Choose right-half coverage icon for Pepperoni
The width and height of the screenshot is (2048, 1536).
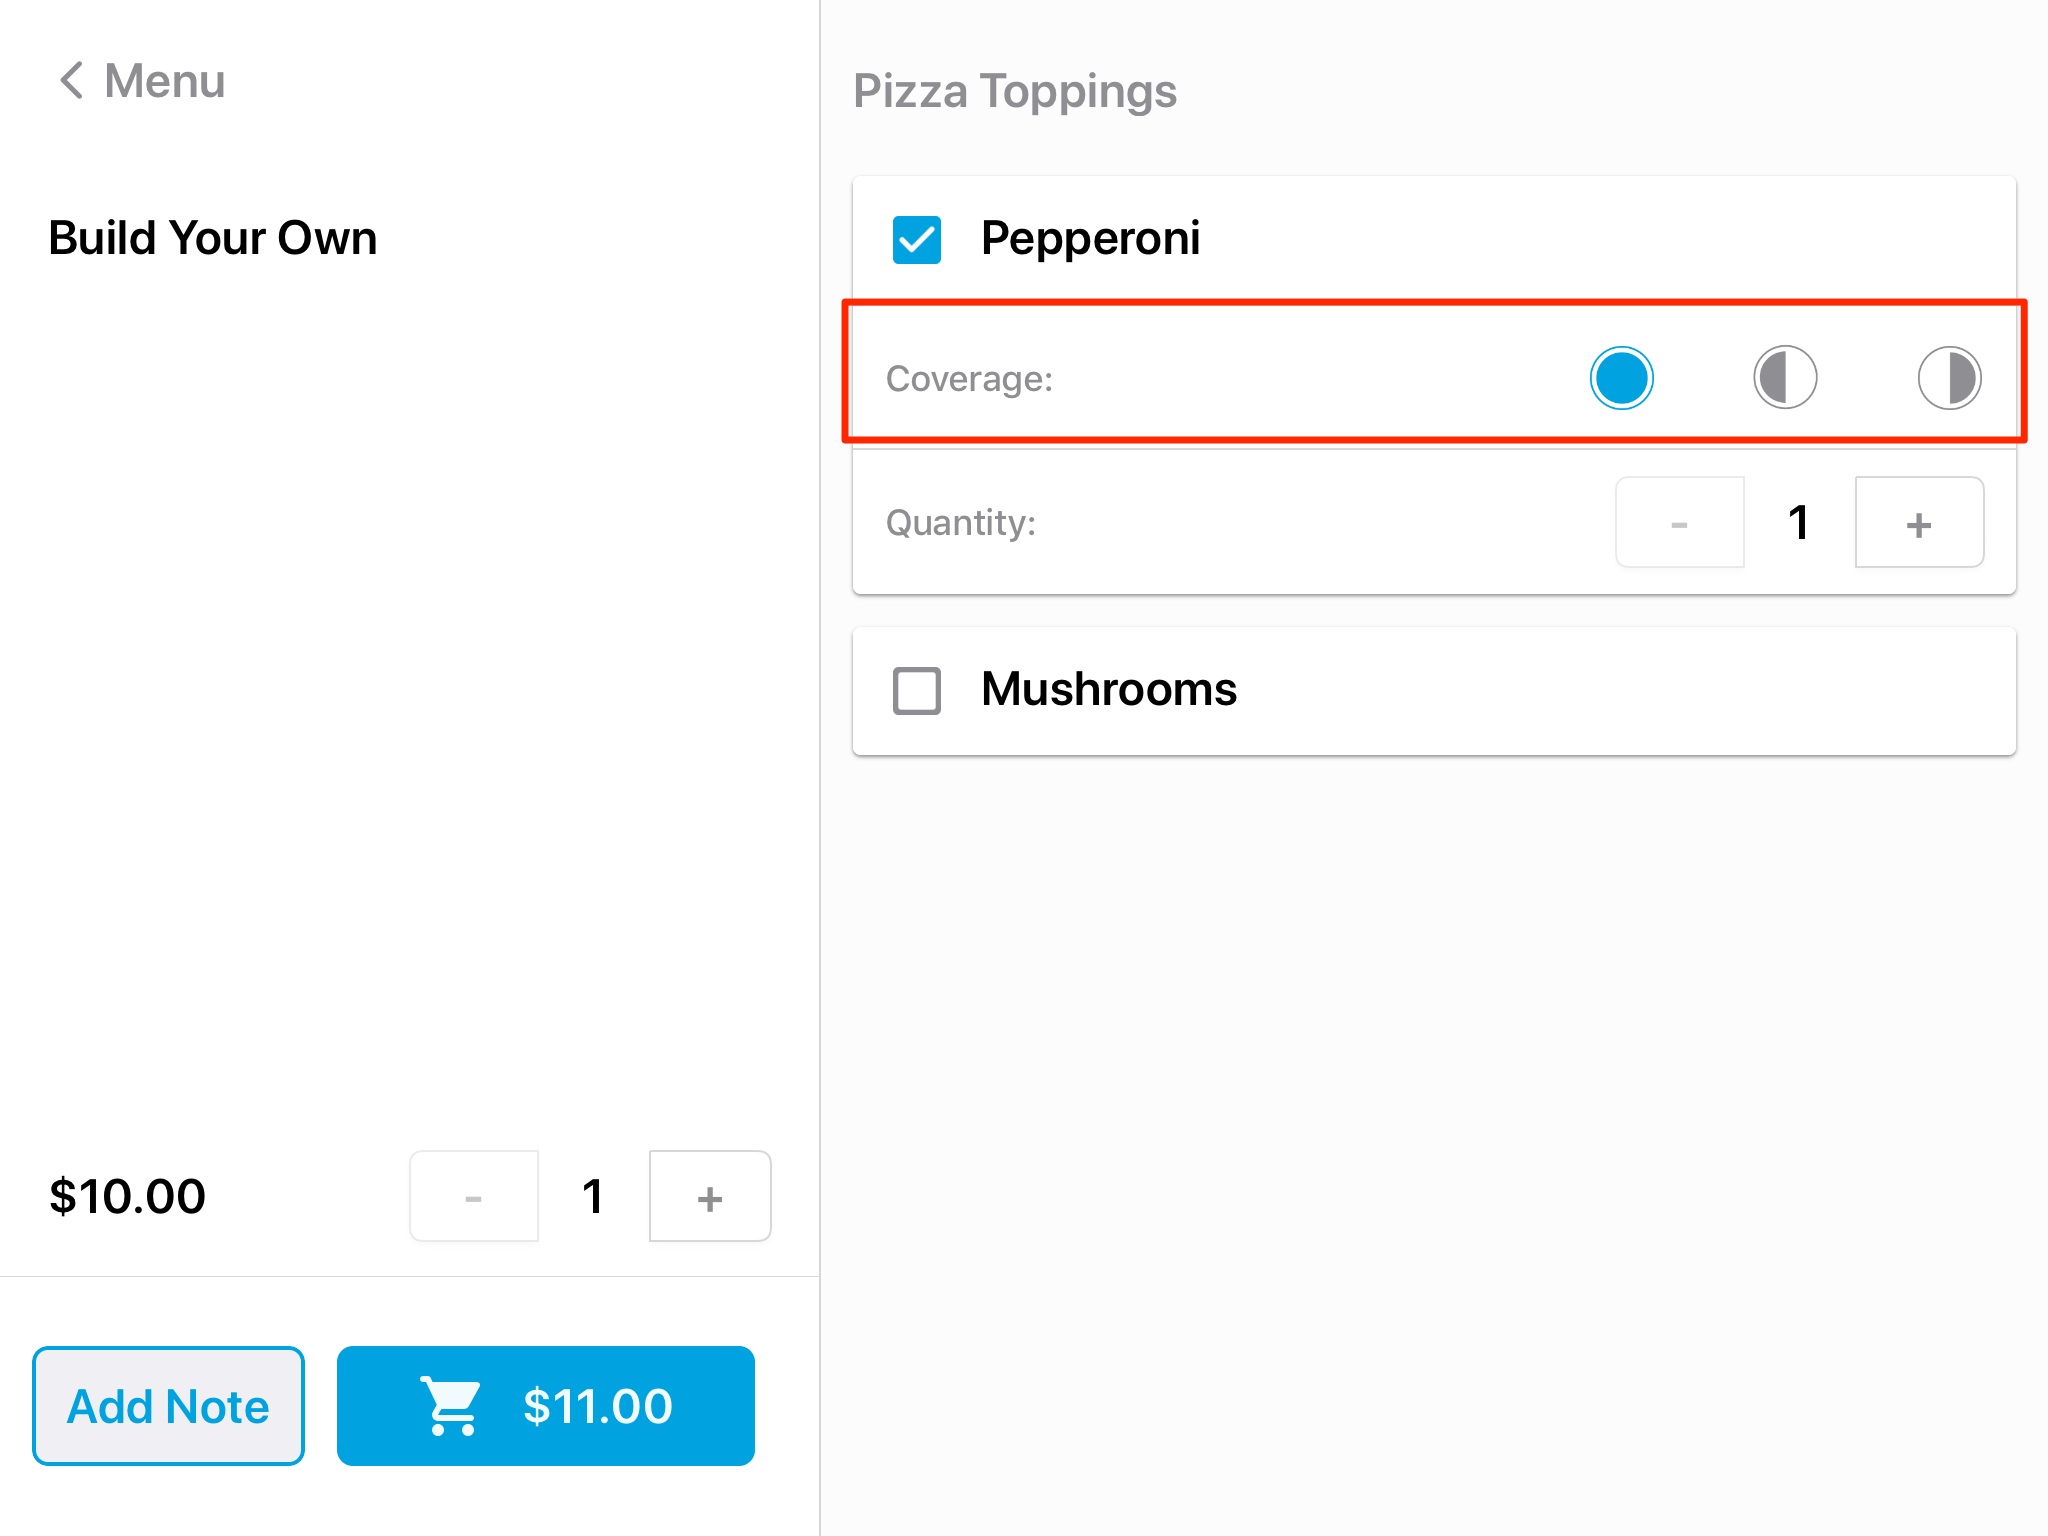(1949, 378)
